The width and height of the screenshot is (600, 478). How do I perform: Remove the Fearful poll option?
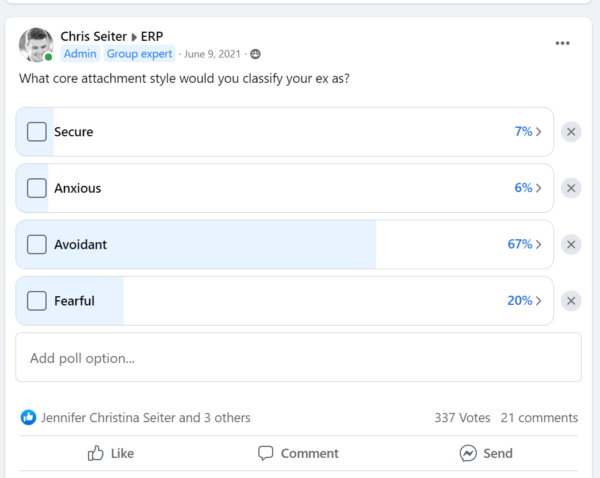point(571,301)
